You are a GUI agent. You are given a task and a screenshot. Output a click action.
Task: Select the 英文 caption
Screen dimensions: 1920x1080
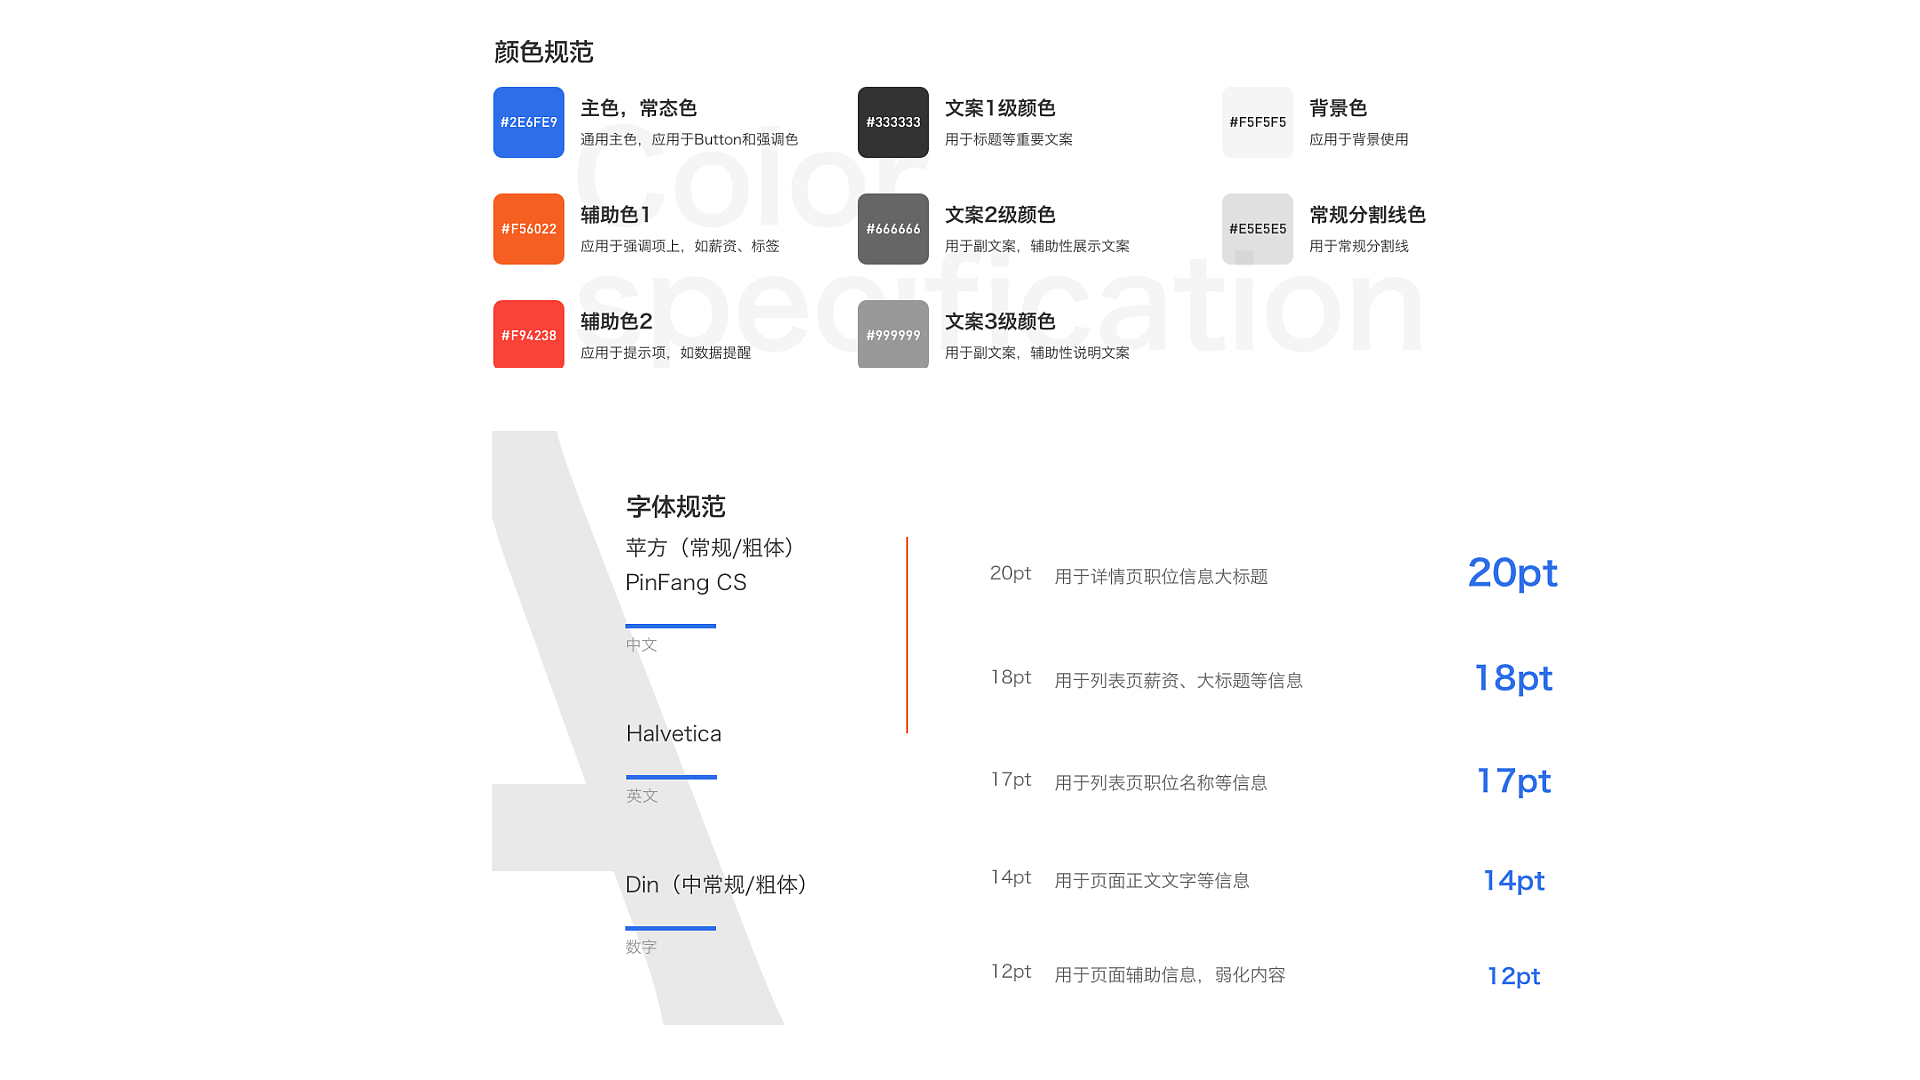(x=642, y=796)
